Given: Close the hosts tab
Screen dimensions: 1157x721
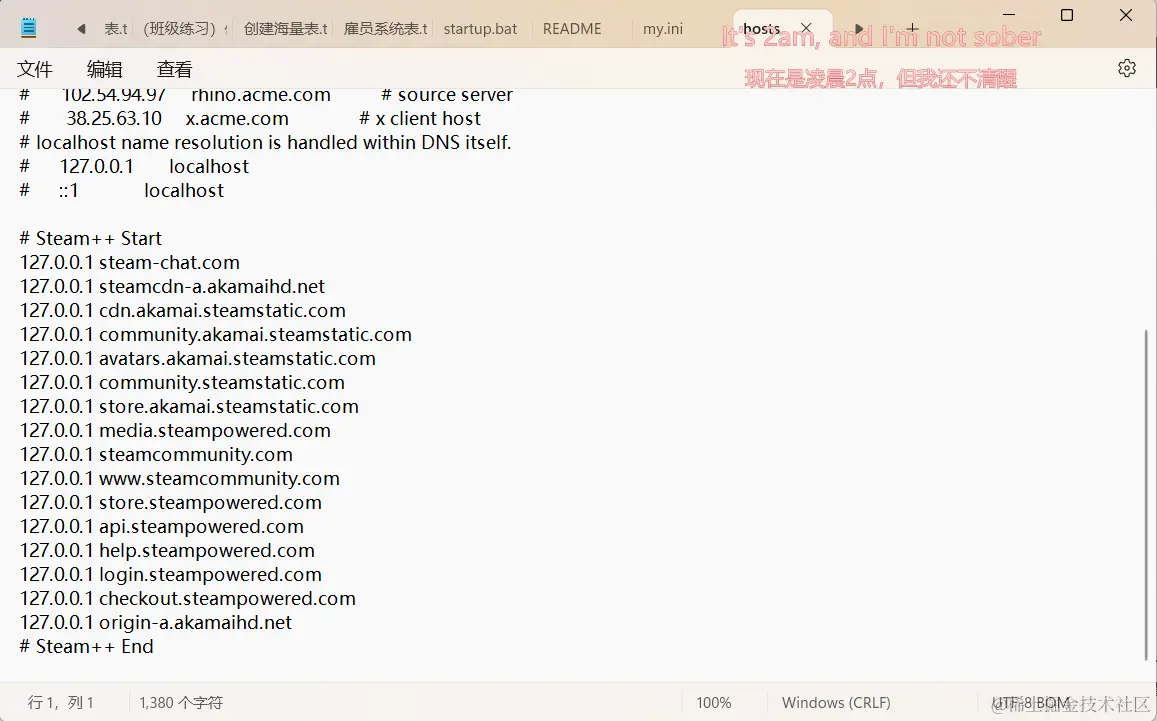Looking at the screenshot, I should pyautogui.click(x=807, y=29).
